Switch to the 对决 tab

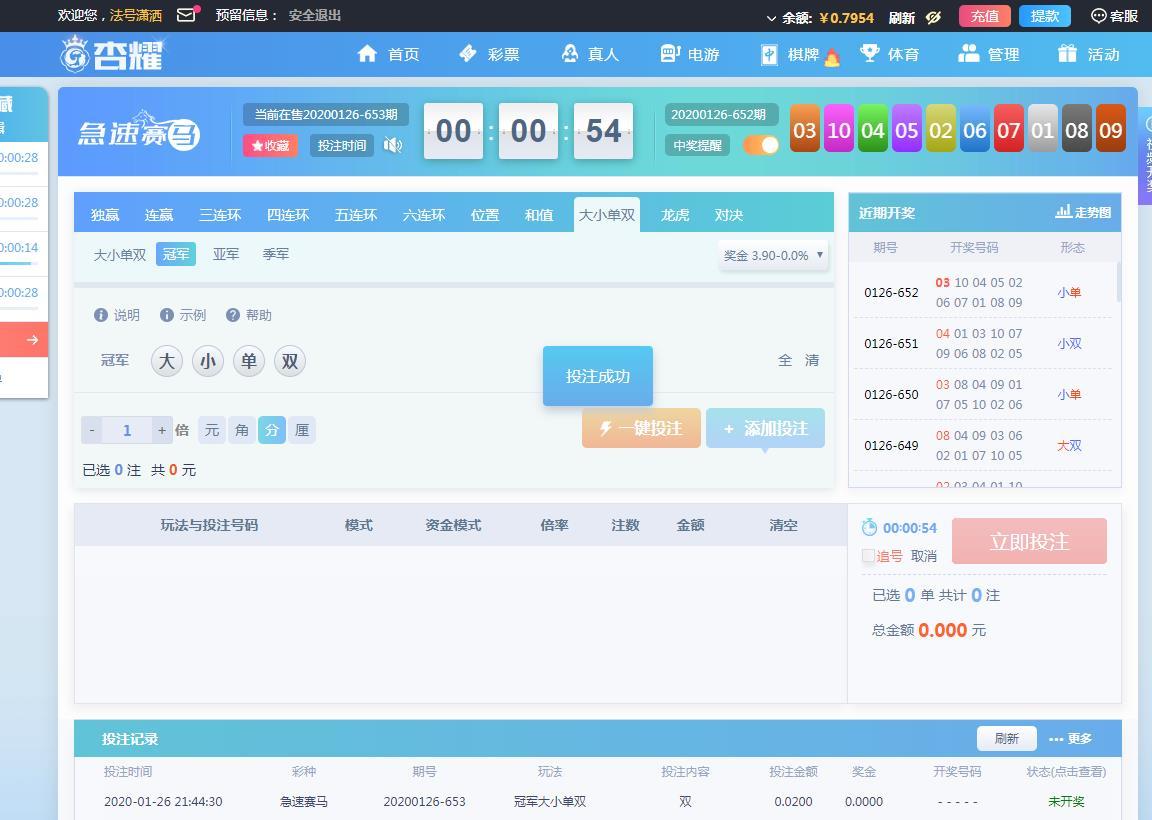click(729, 215)
